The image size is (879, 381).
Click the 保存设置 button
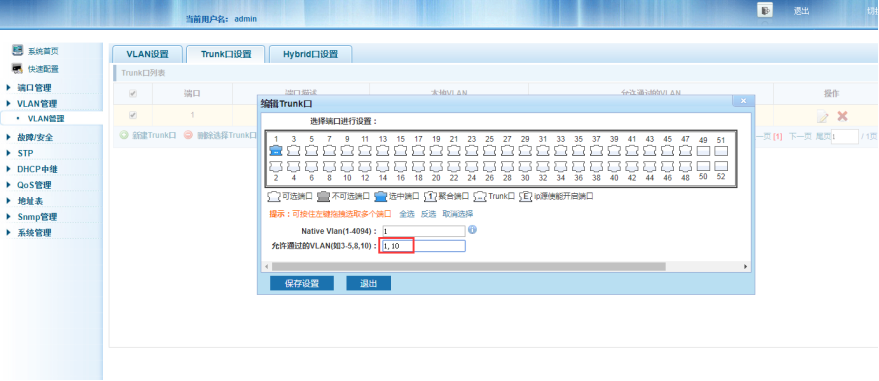coord(302,284)
